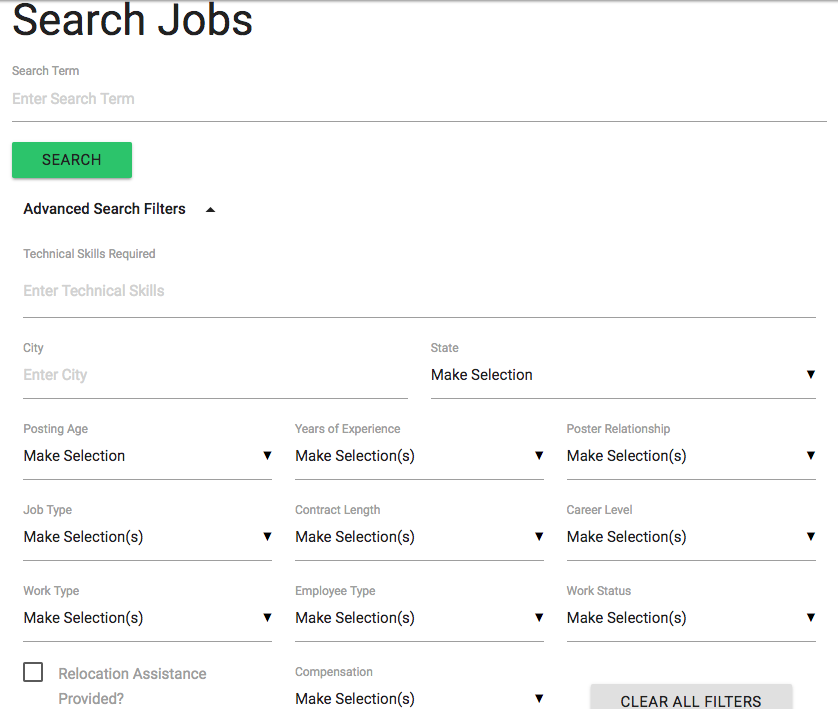838x709 pixels.
Task: Expand the Years of Experience dropdown
Action: click(419, 456)
